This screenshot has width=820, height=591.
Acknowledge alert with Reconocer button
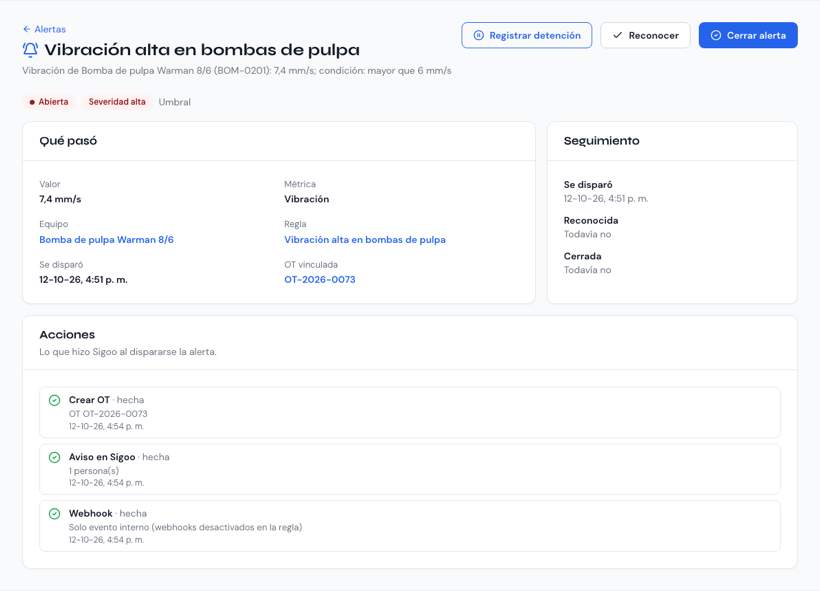pyautogui.click(x=645, y=35)
